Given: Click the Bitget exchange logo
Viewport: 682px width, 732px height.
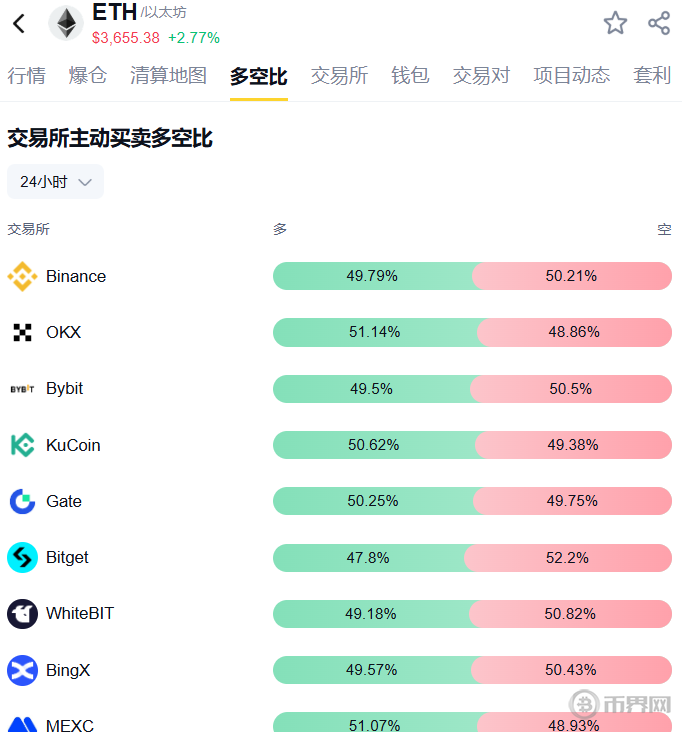Looking at the screenshot, I should point(22,557).
